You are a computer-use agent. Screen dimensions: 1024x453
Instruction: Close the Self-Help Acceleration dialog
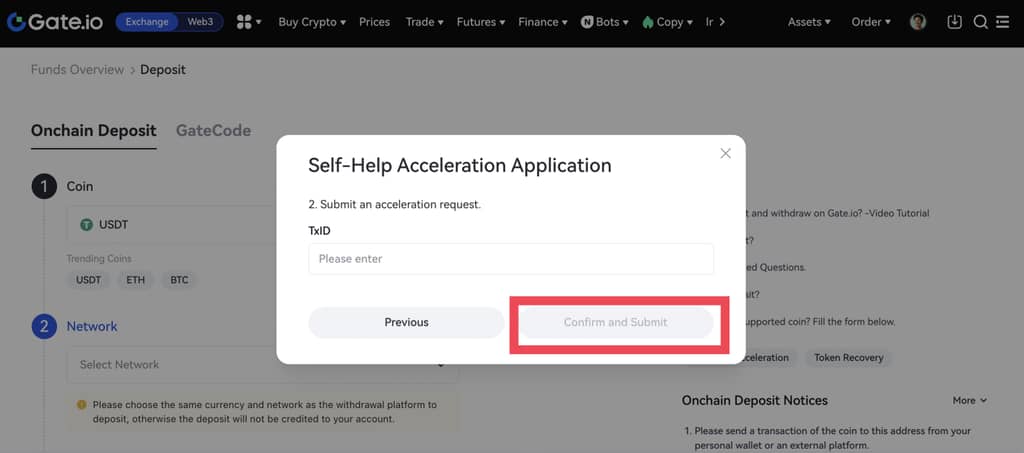click(726, 153)
